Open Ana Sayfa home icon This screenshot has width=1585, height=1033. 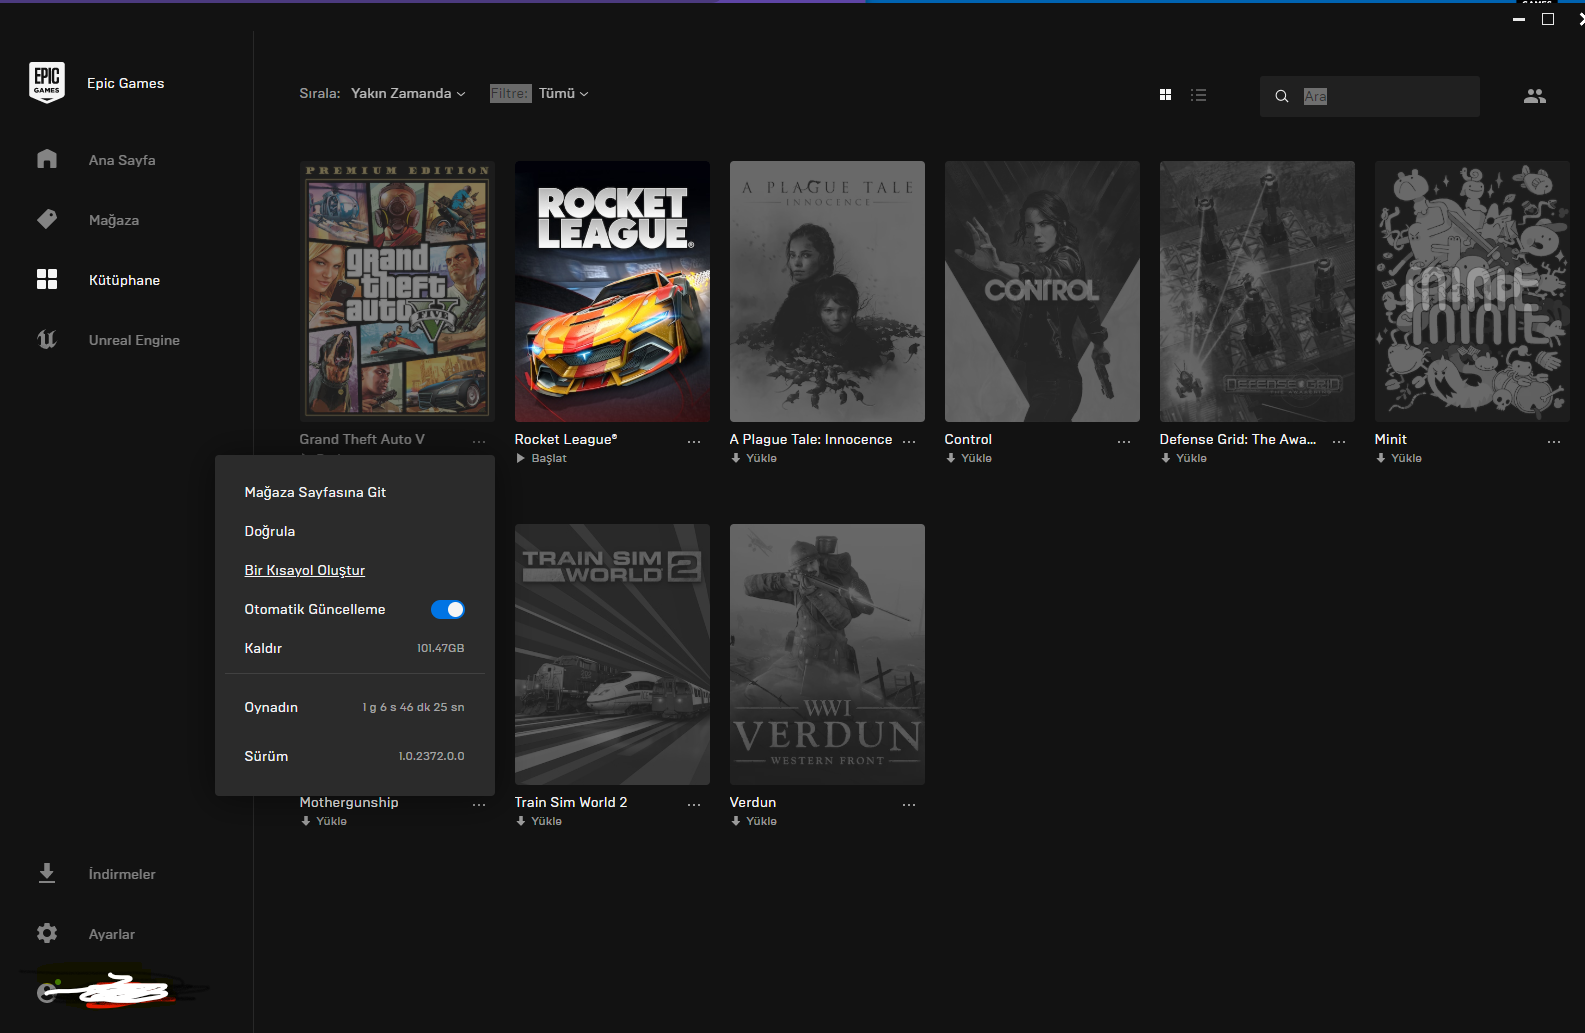(x=47, y=159)
